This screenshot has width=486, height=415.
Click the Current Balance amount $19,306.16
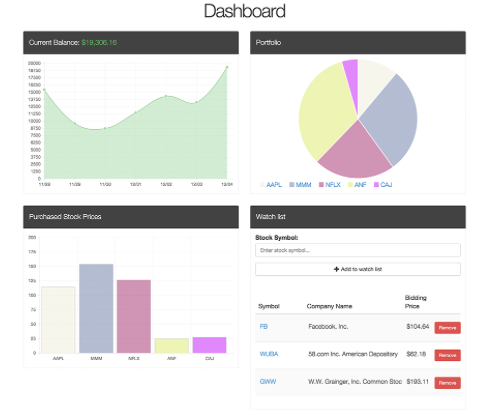point(99,42)
